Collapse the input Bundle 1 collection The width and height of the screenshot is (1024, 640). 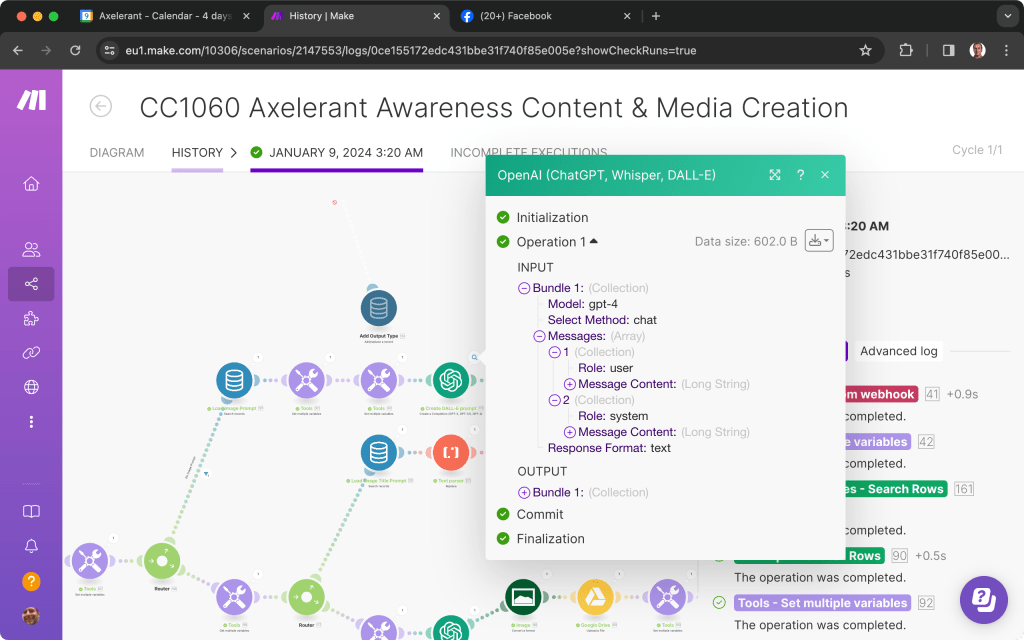coord(524,288)
